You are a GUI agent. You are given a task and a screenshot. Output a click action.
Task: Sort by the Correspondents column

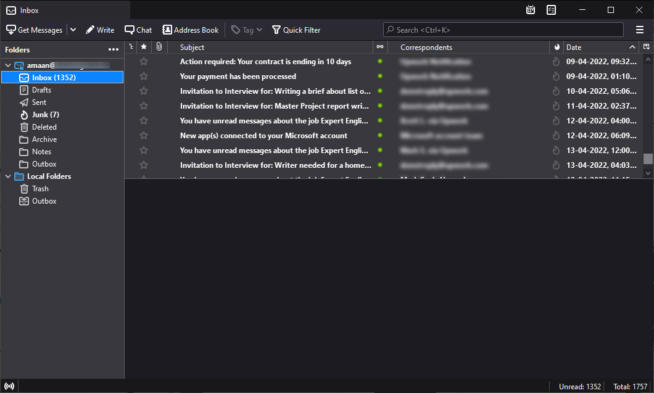(x=468, y=47)
